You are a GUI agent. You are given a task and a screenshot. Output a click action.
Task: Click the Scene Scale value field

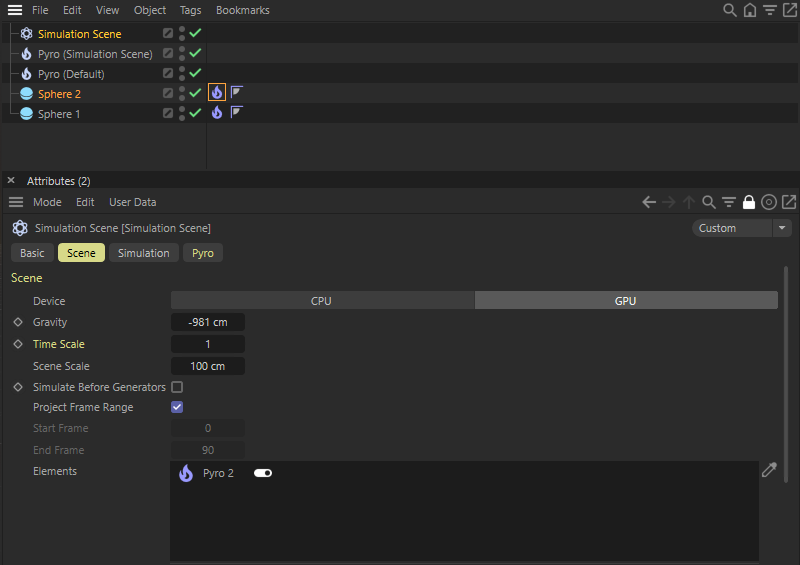208,366
